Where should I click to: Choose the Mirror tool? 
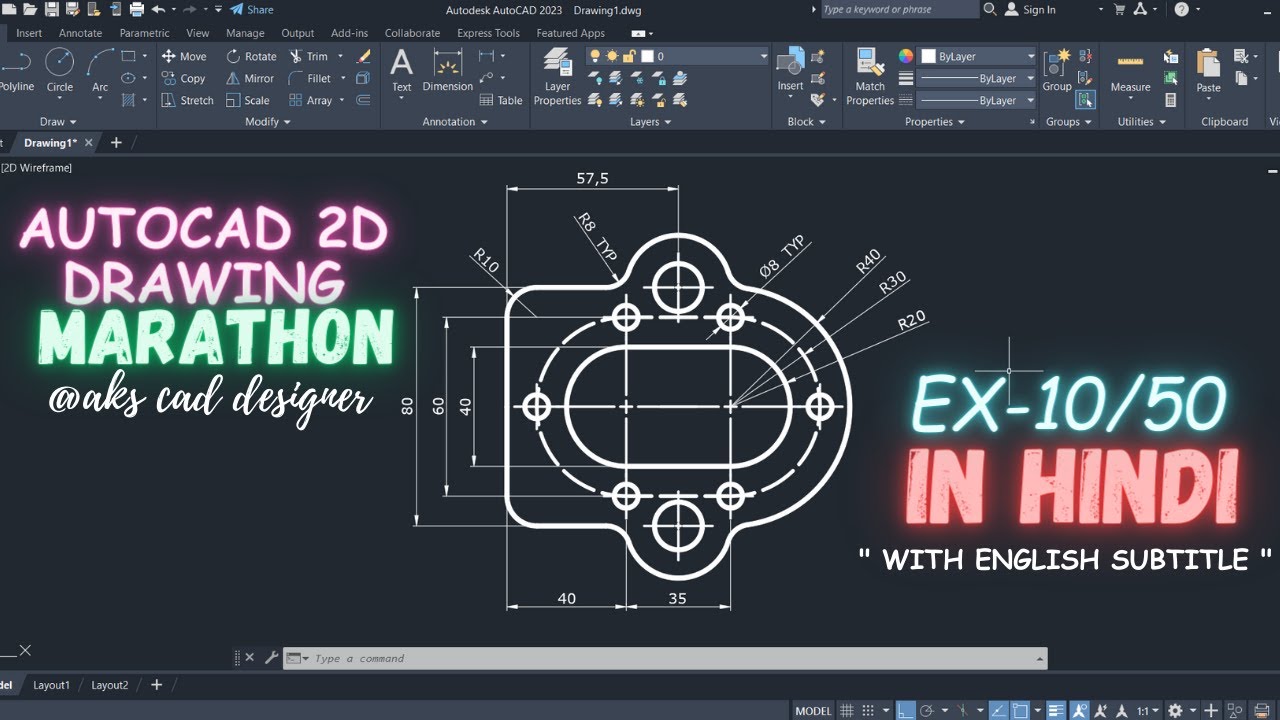coord(250,78)
